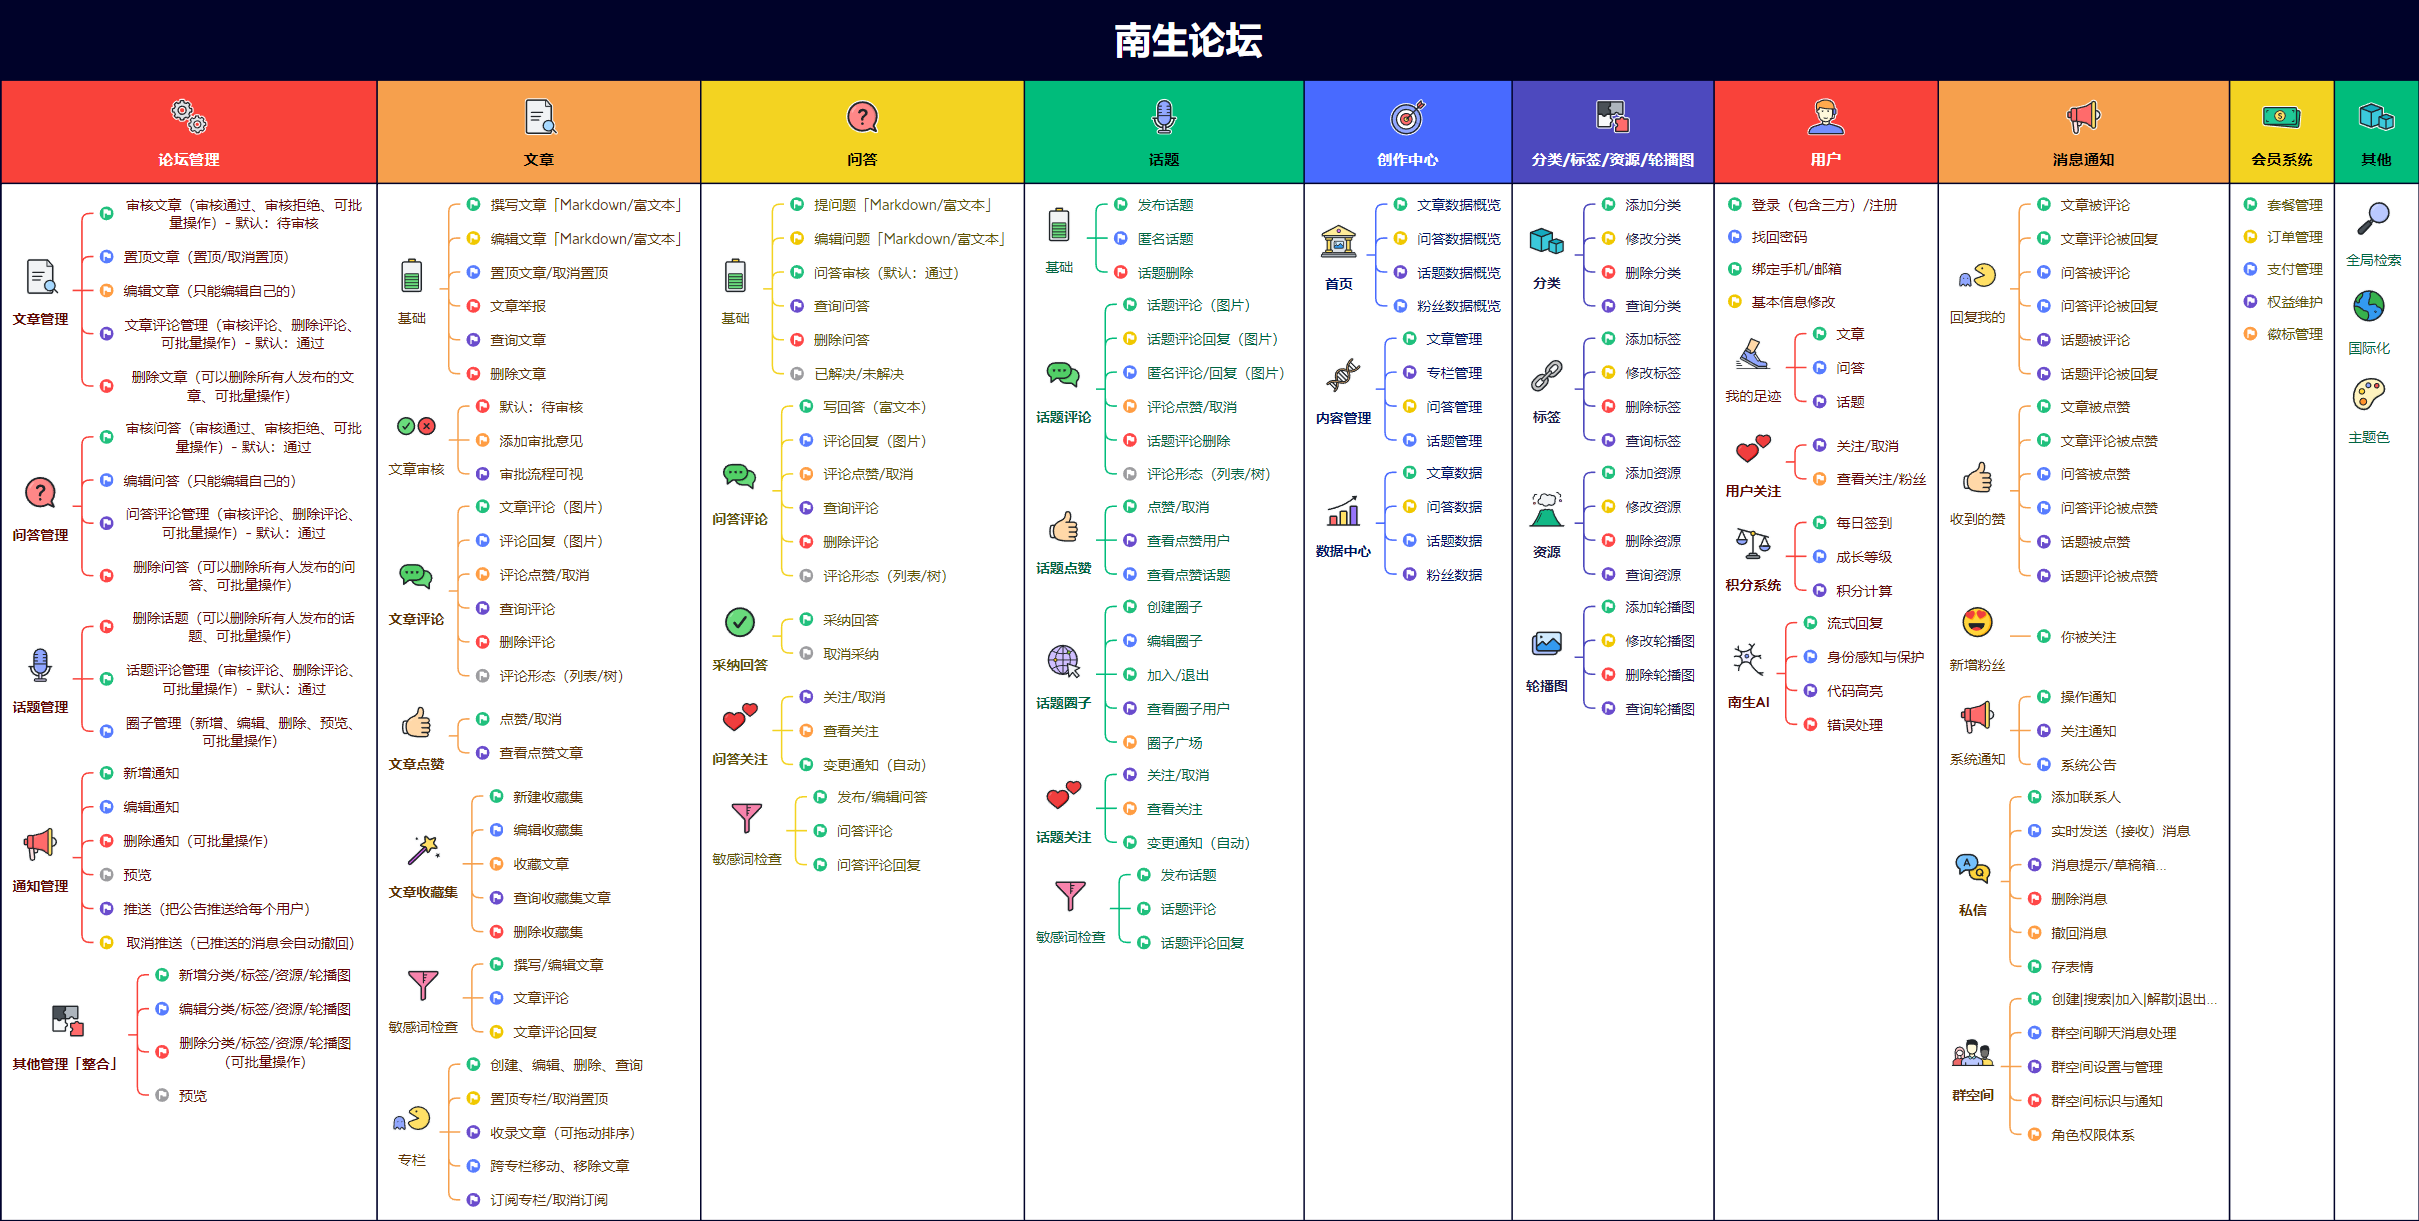The image size is (2419, 1221).
Task: Click the '订阅专栏/取消订阅' item
Action: [548, 1200]
